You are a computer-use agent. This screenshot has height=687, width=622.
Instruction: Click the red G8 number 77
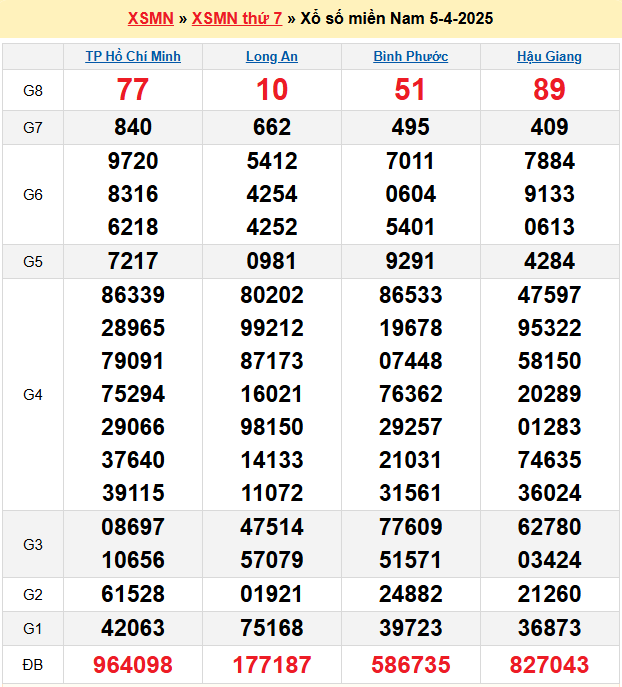tap(133, 90)
